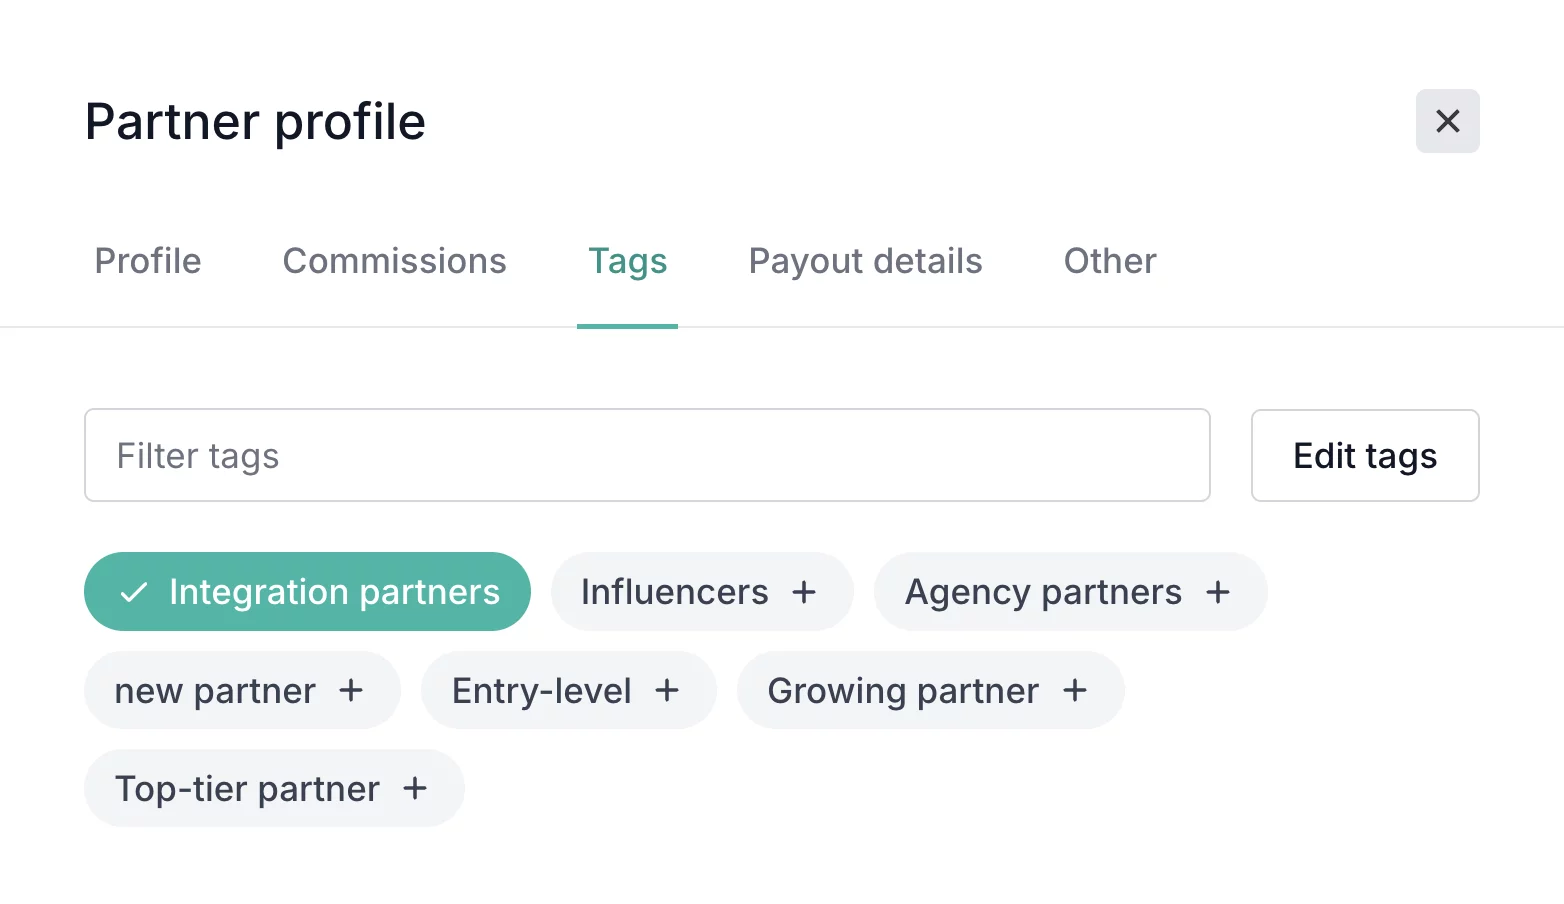Image resolution: width=1564 pixels, height=904 pixels.
Task: Tap the plus icon on Top-tier partner
Action: point(415,788)
